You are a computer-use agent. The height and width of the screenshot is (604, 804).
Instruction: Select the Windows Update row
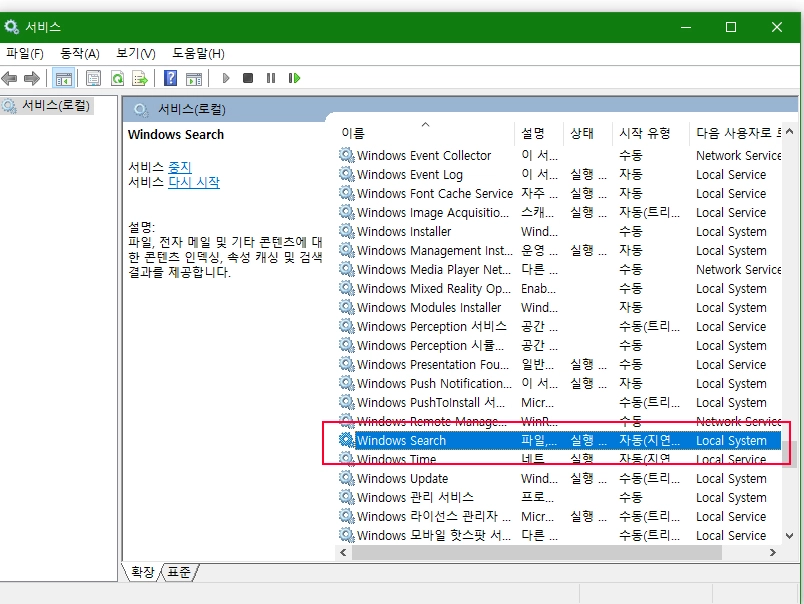[x=559, y=478]
